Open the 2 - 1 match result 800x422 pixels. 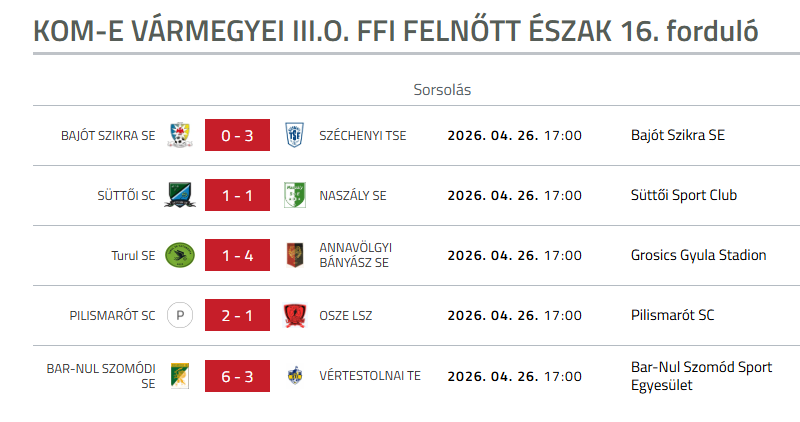[x=237, y=315]
